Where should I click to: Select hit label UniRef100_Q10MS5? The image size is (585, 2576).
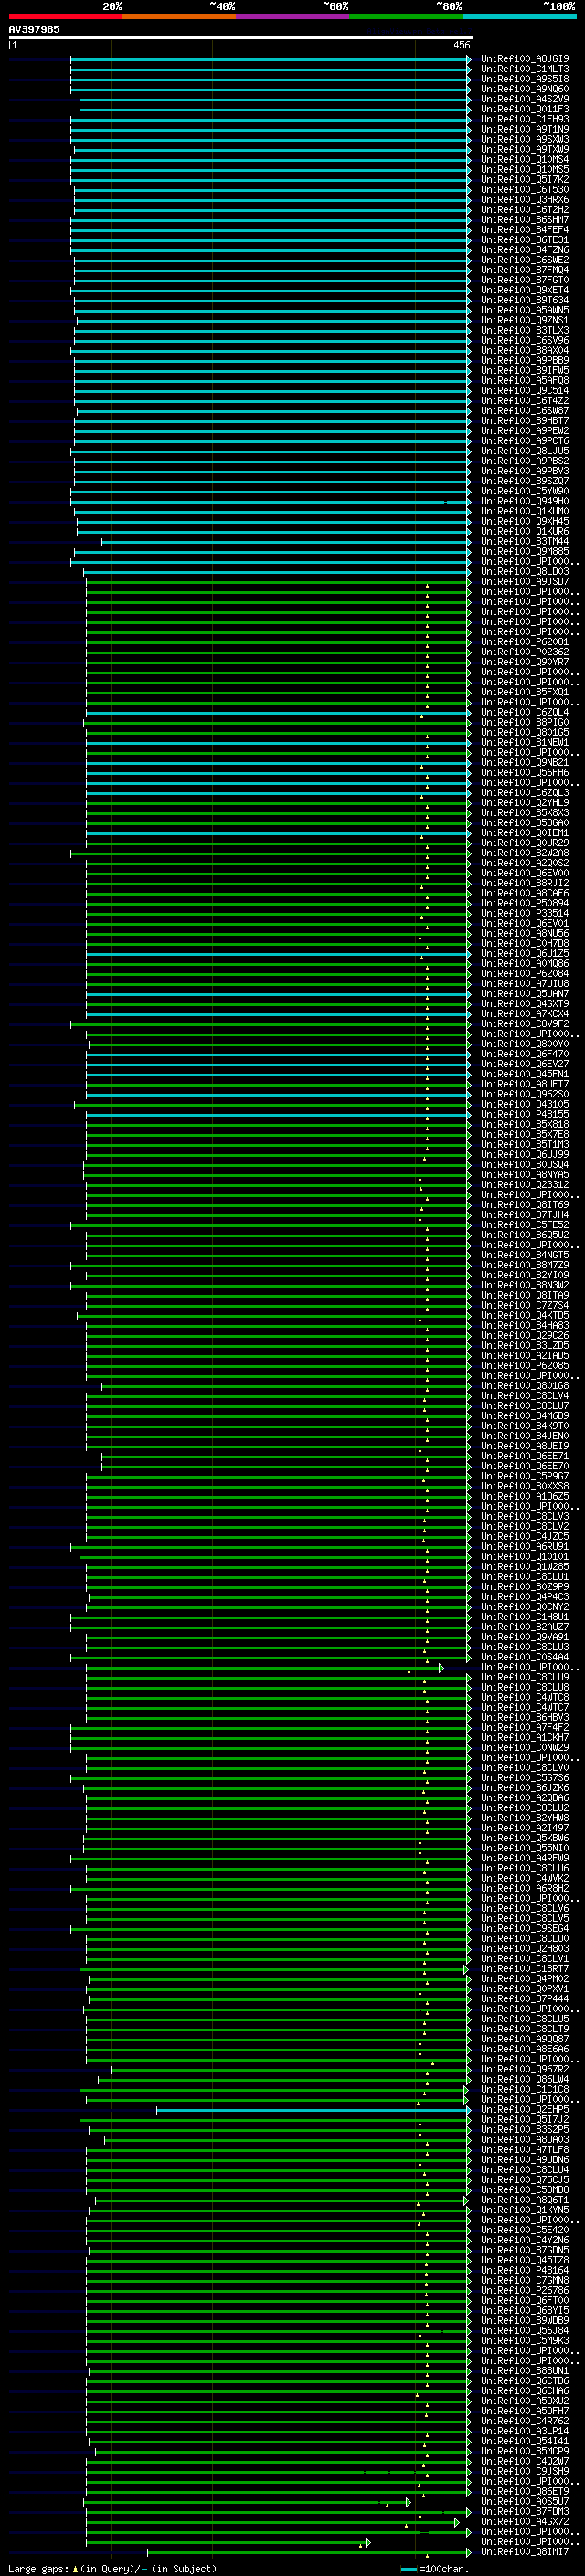[525, 169]
